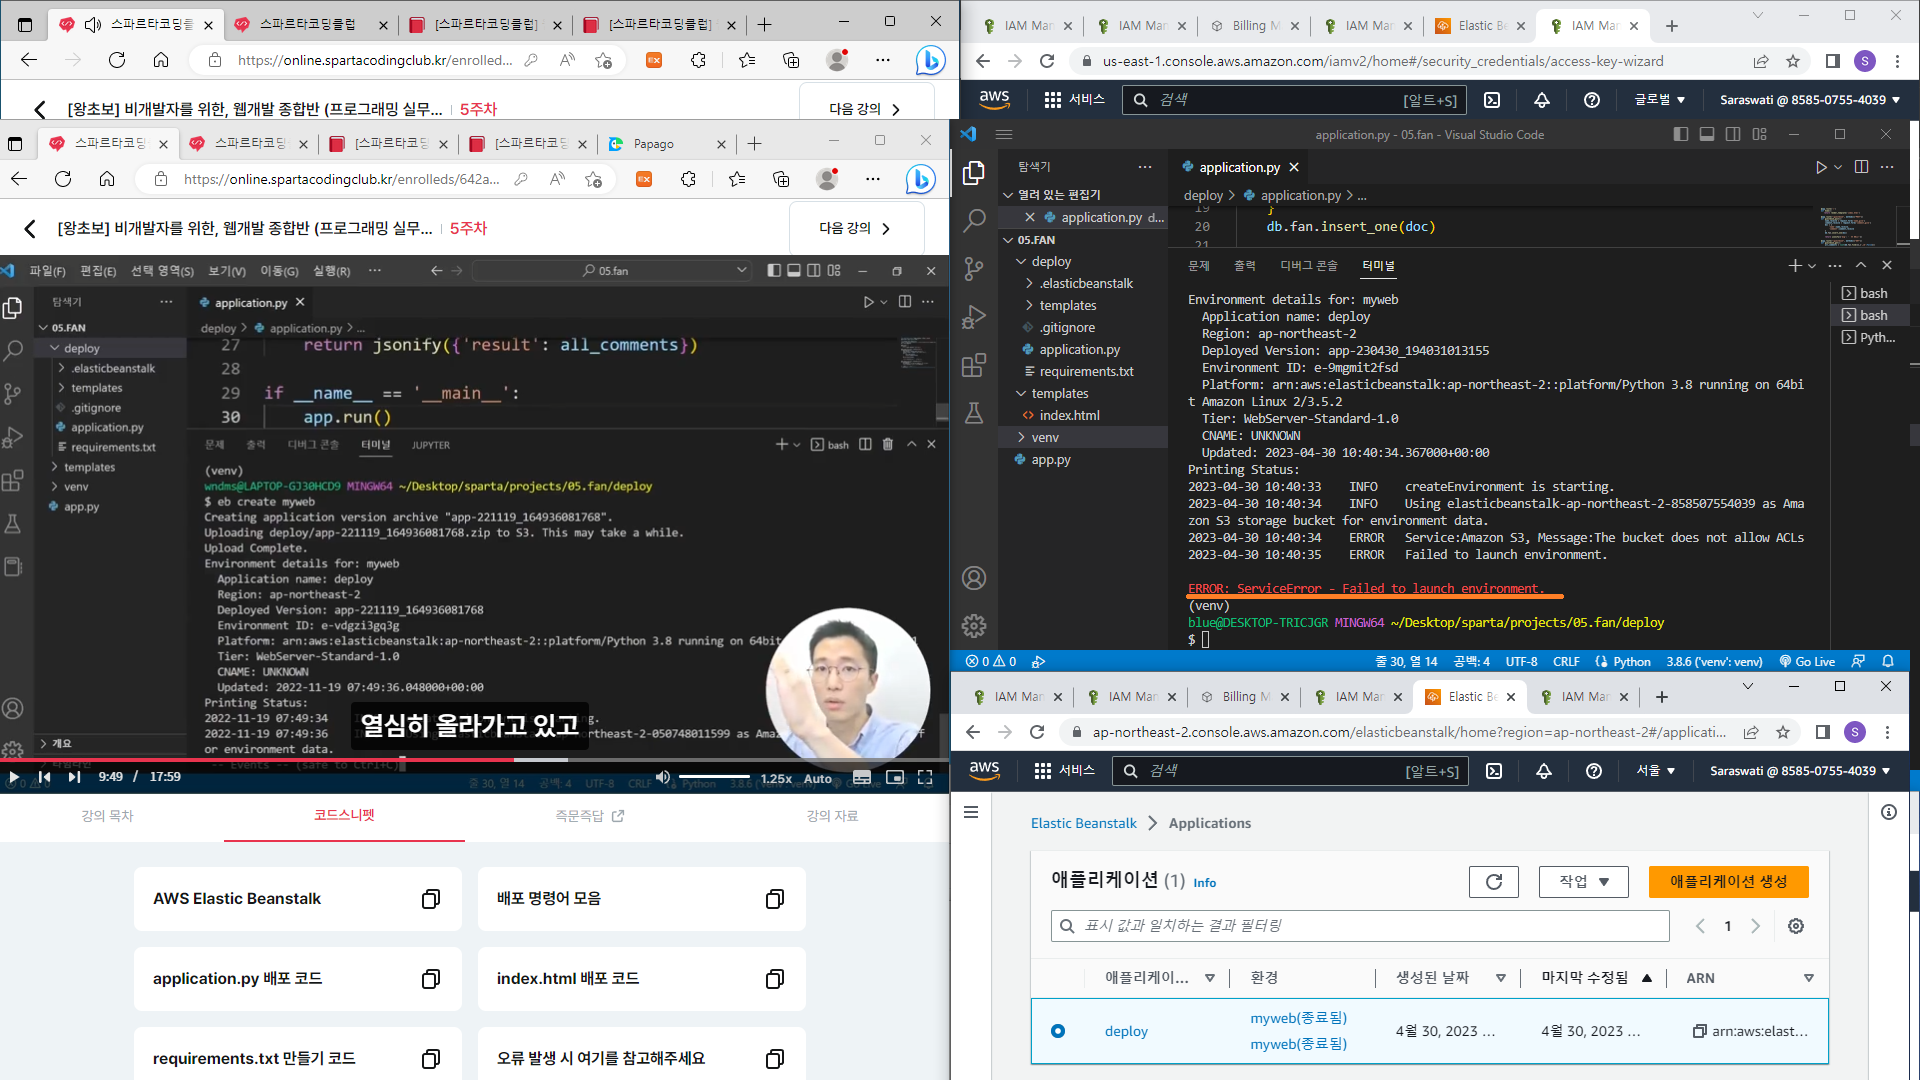Open AWS help icon in Beanstalk console
Screen dimensions: 1920x1080
1594,771
